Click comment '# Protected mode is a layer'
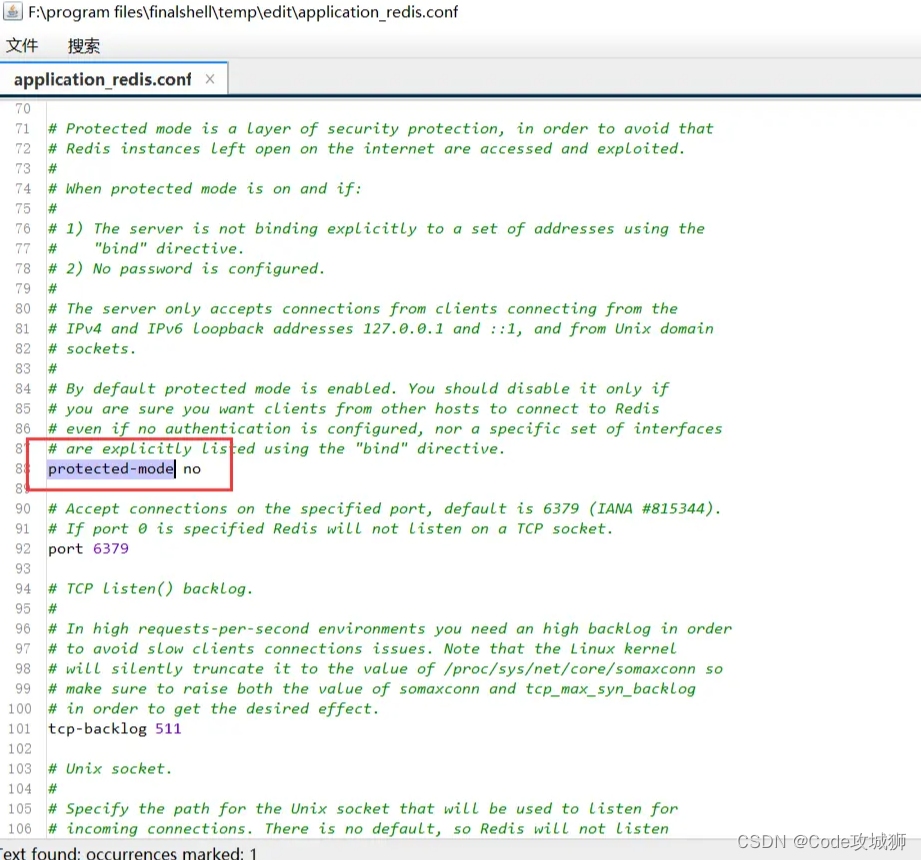This screenshot has height=860, width=921. [381, 129]
